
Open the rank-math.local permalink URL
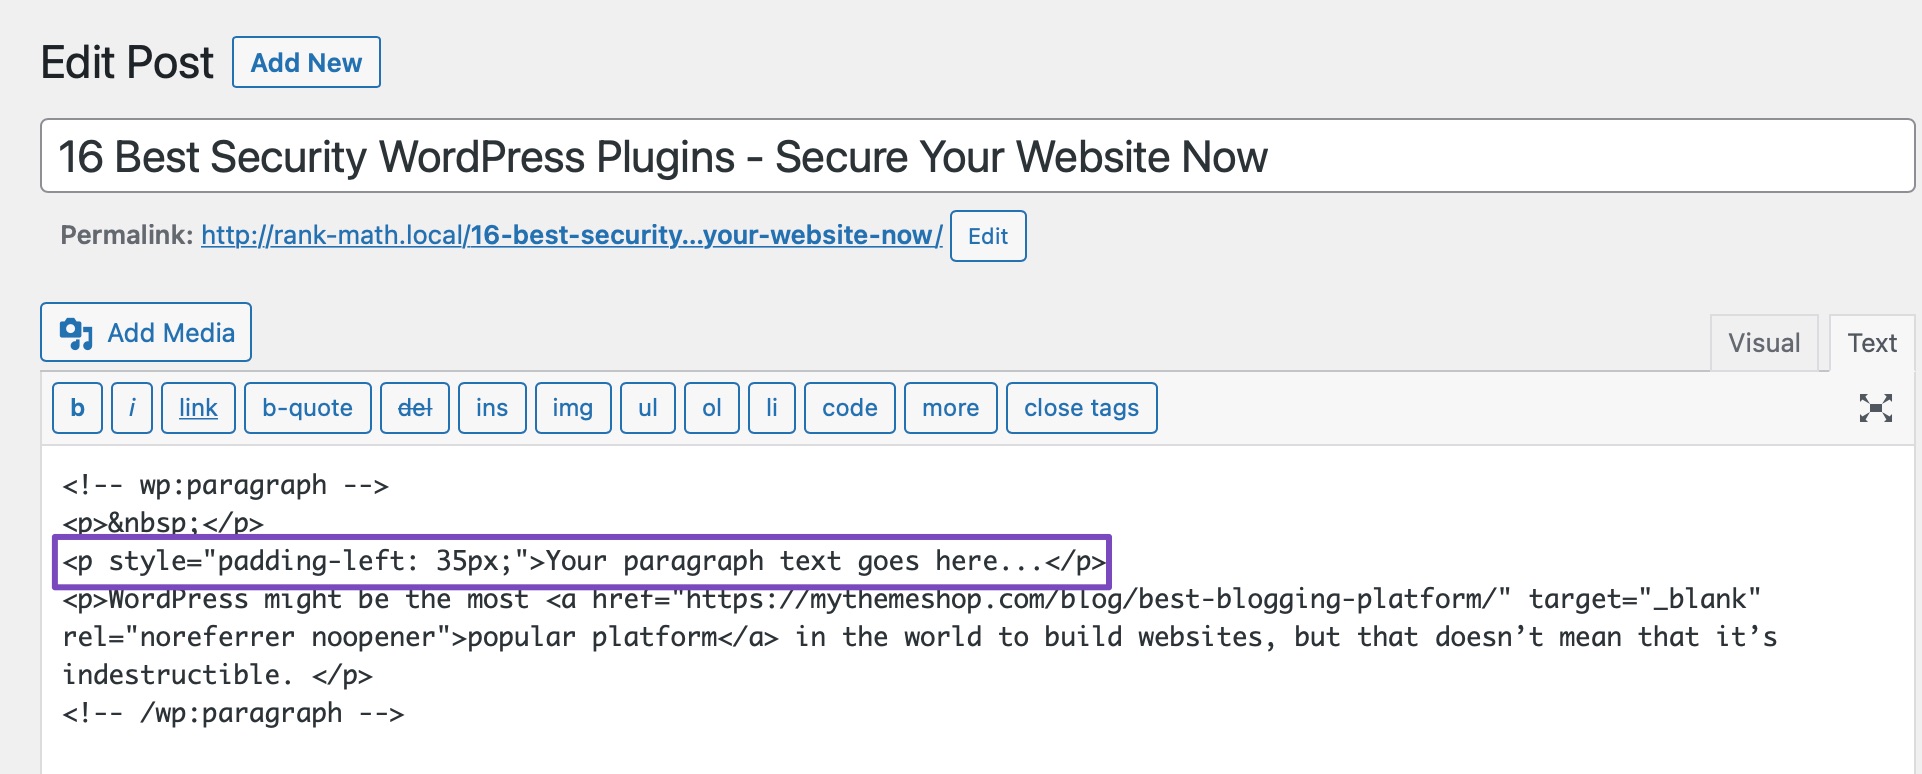pyautogui.click(x=572, y=235)
